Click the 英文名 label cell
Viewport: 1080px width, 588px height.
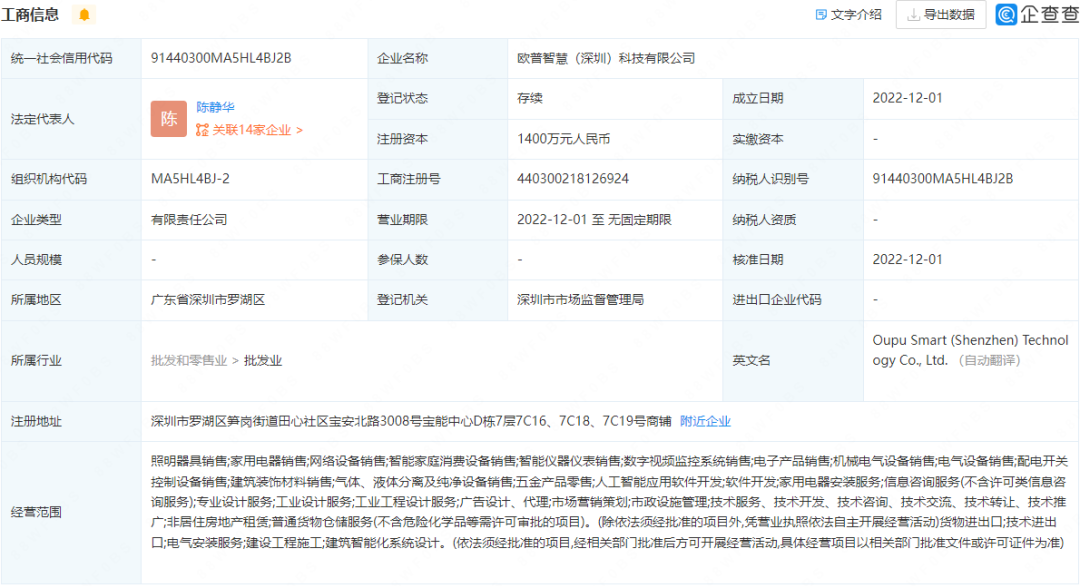(793, 360)
